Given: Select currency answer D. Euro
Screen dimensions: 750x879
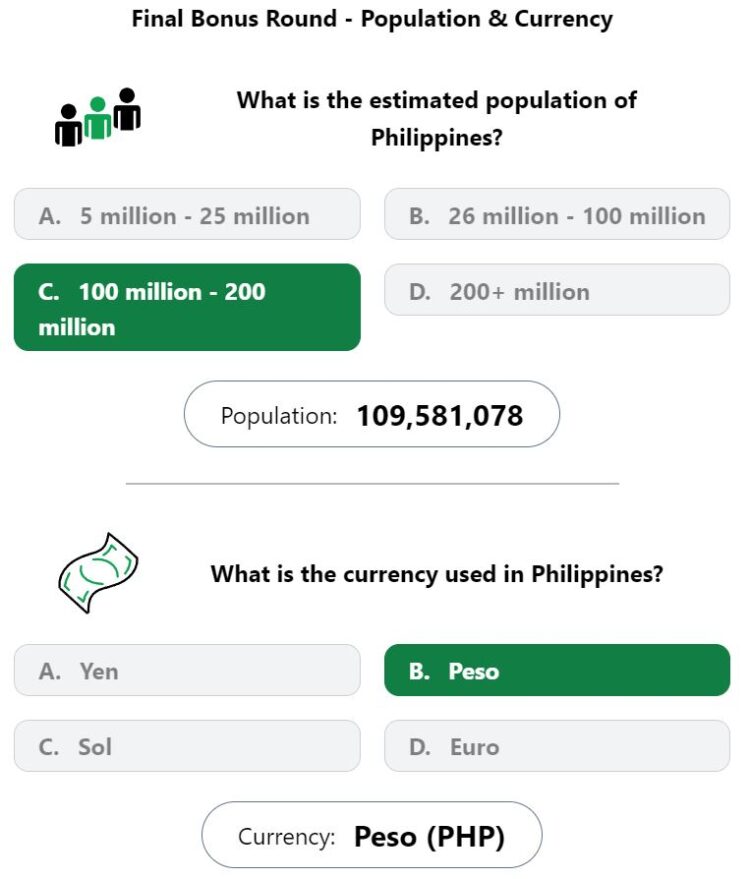Looking at the screenshot, I should (557, 746).
